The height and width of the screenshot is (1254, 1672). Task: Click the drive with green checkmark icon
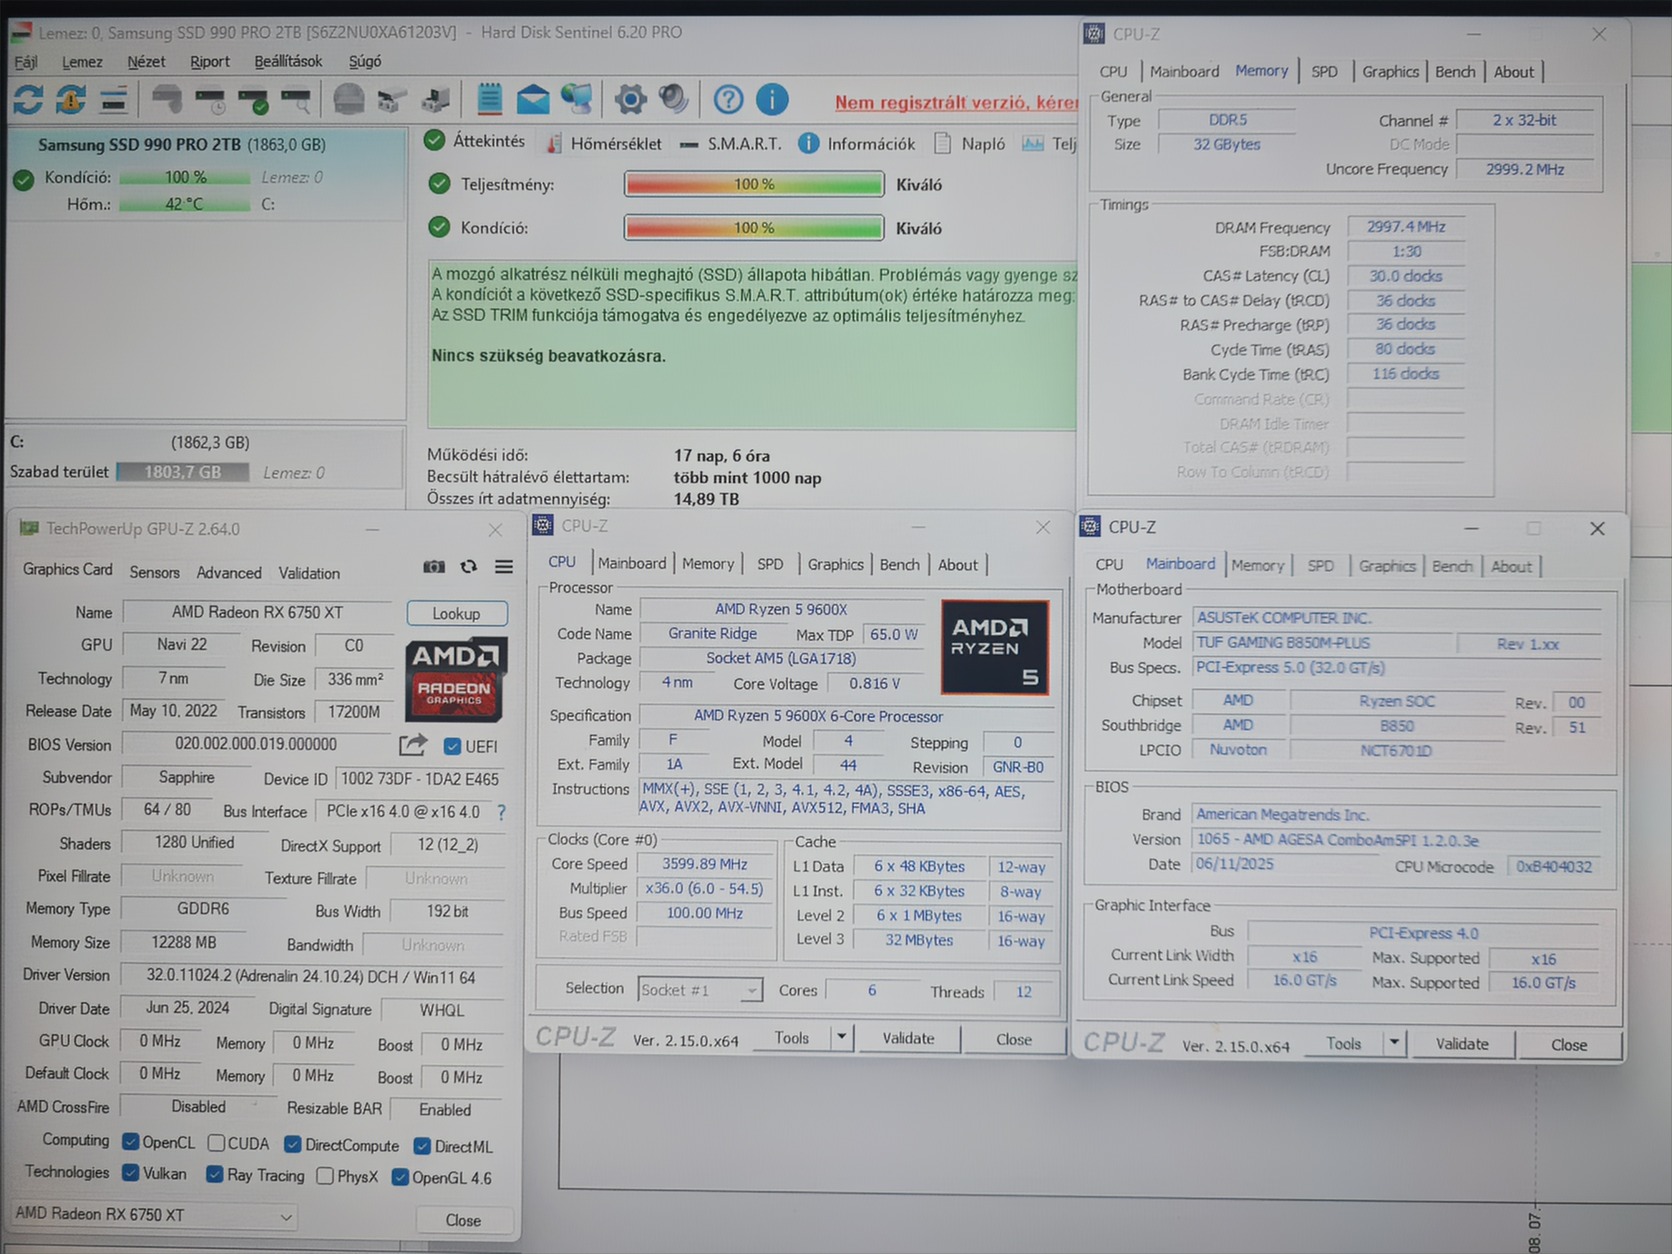[x=254, y=100]
